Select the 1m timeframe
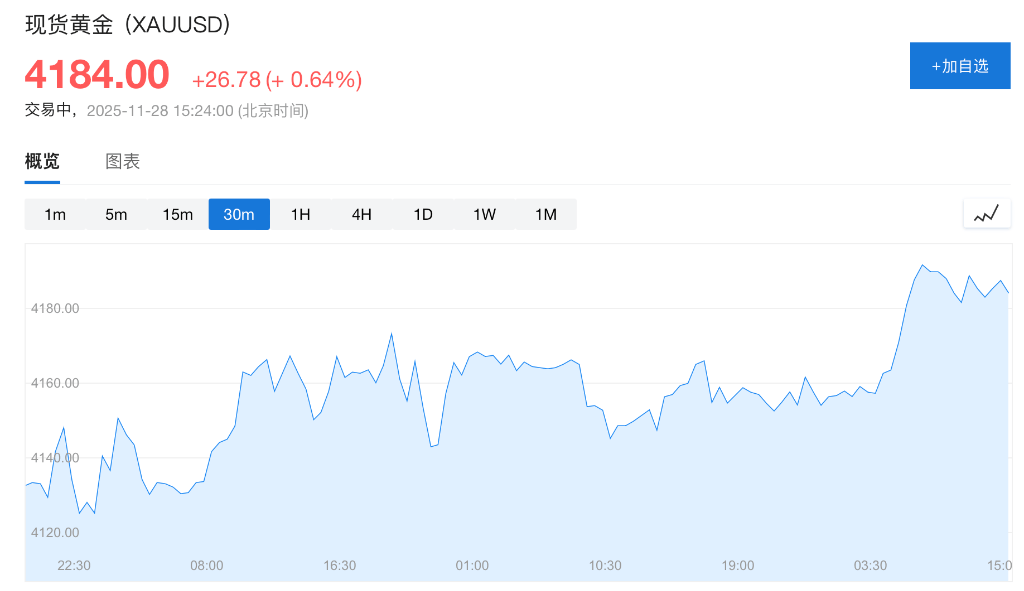 click(55, 214)
